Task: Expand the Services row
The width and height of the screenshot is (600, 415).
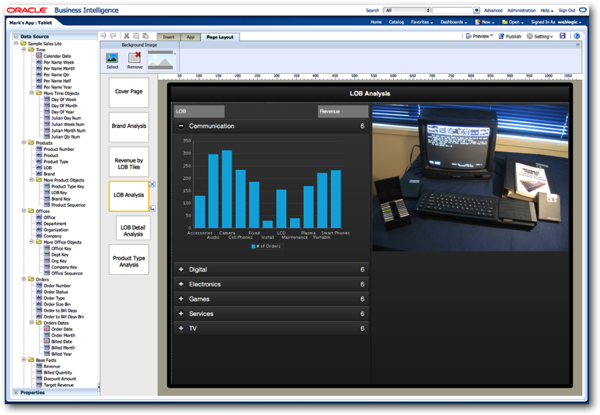Action: 181,314
